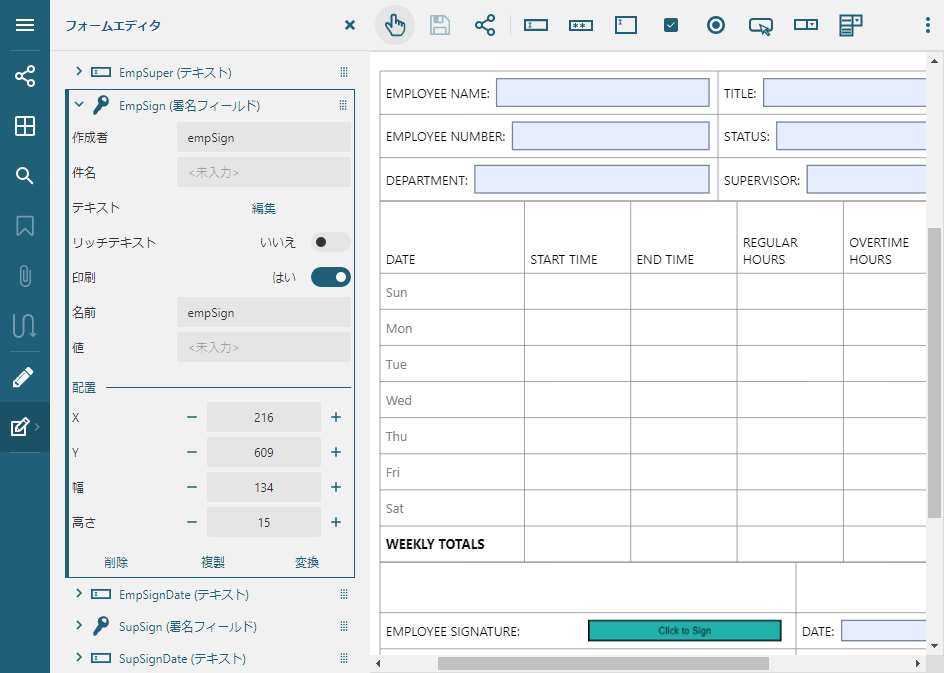Add a list box field tool
944x673 pixels.
click(x=851, y=26)
